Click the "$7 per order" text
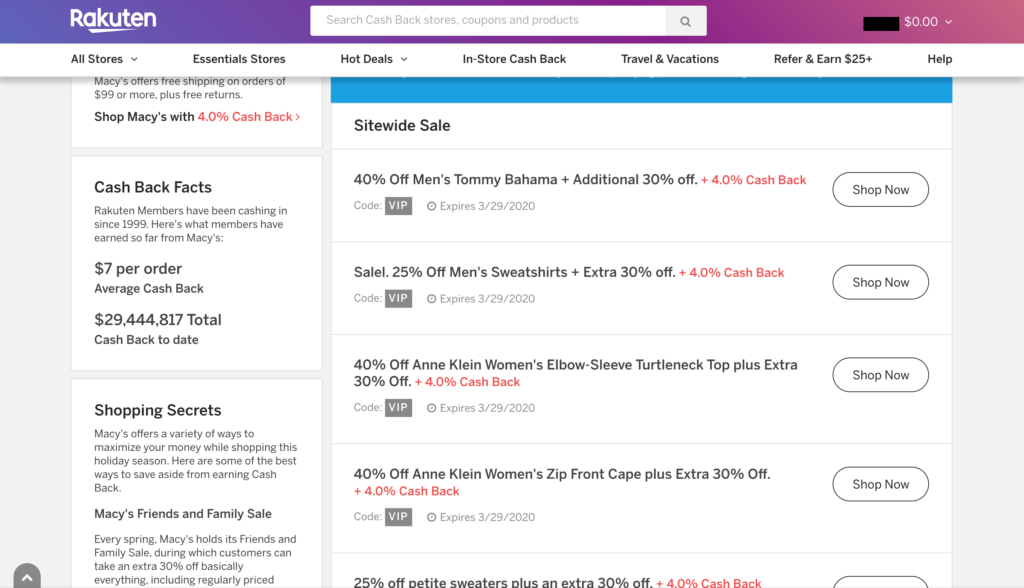The width and height of the screenshot is (1024, 588). pyautogui.click(x=138, y=269)
